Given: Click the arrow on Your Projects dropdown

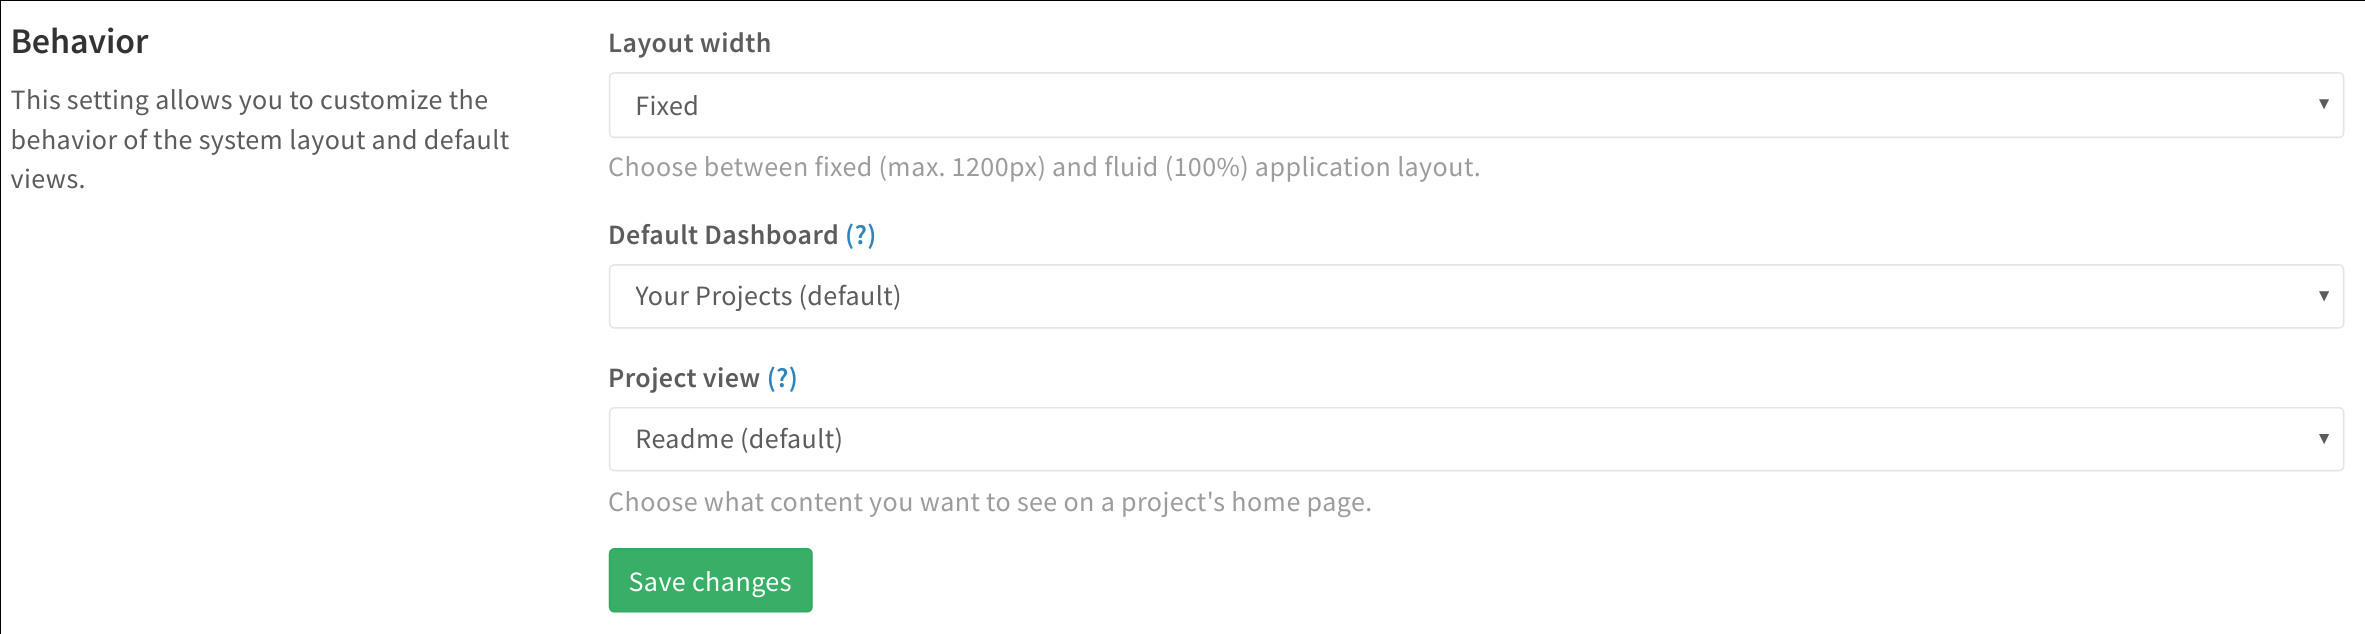Looking at the screenshot, I should [x=2323, y=296].
